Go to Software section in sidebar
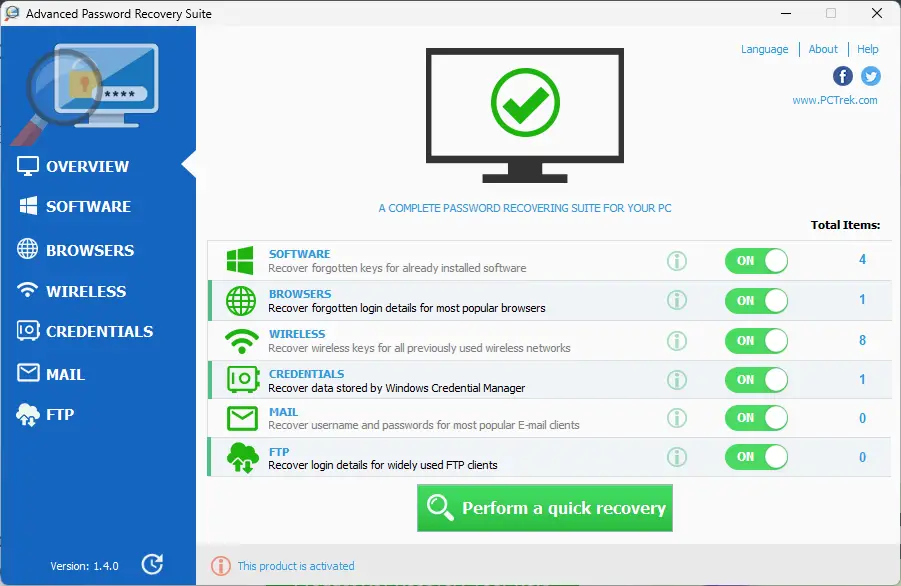The image size is (901, 586). pos(75,206)
